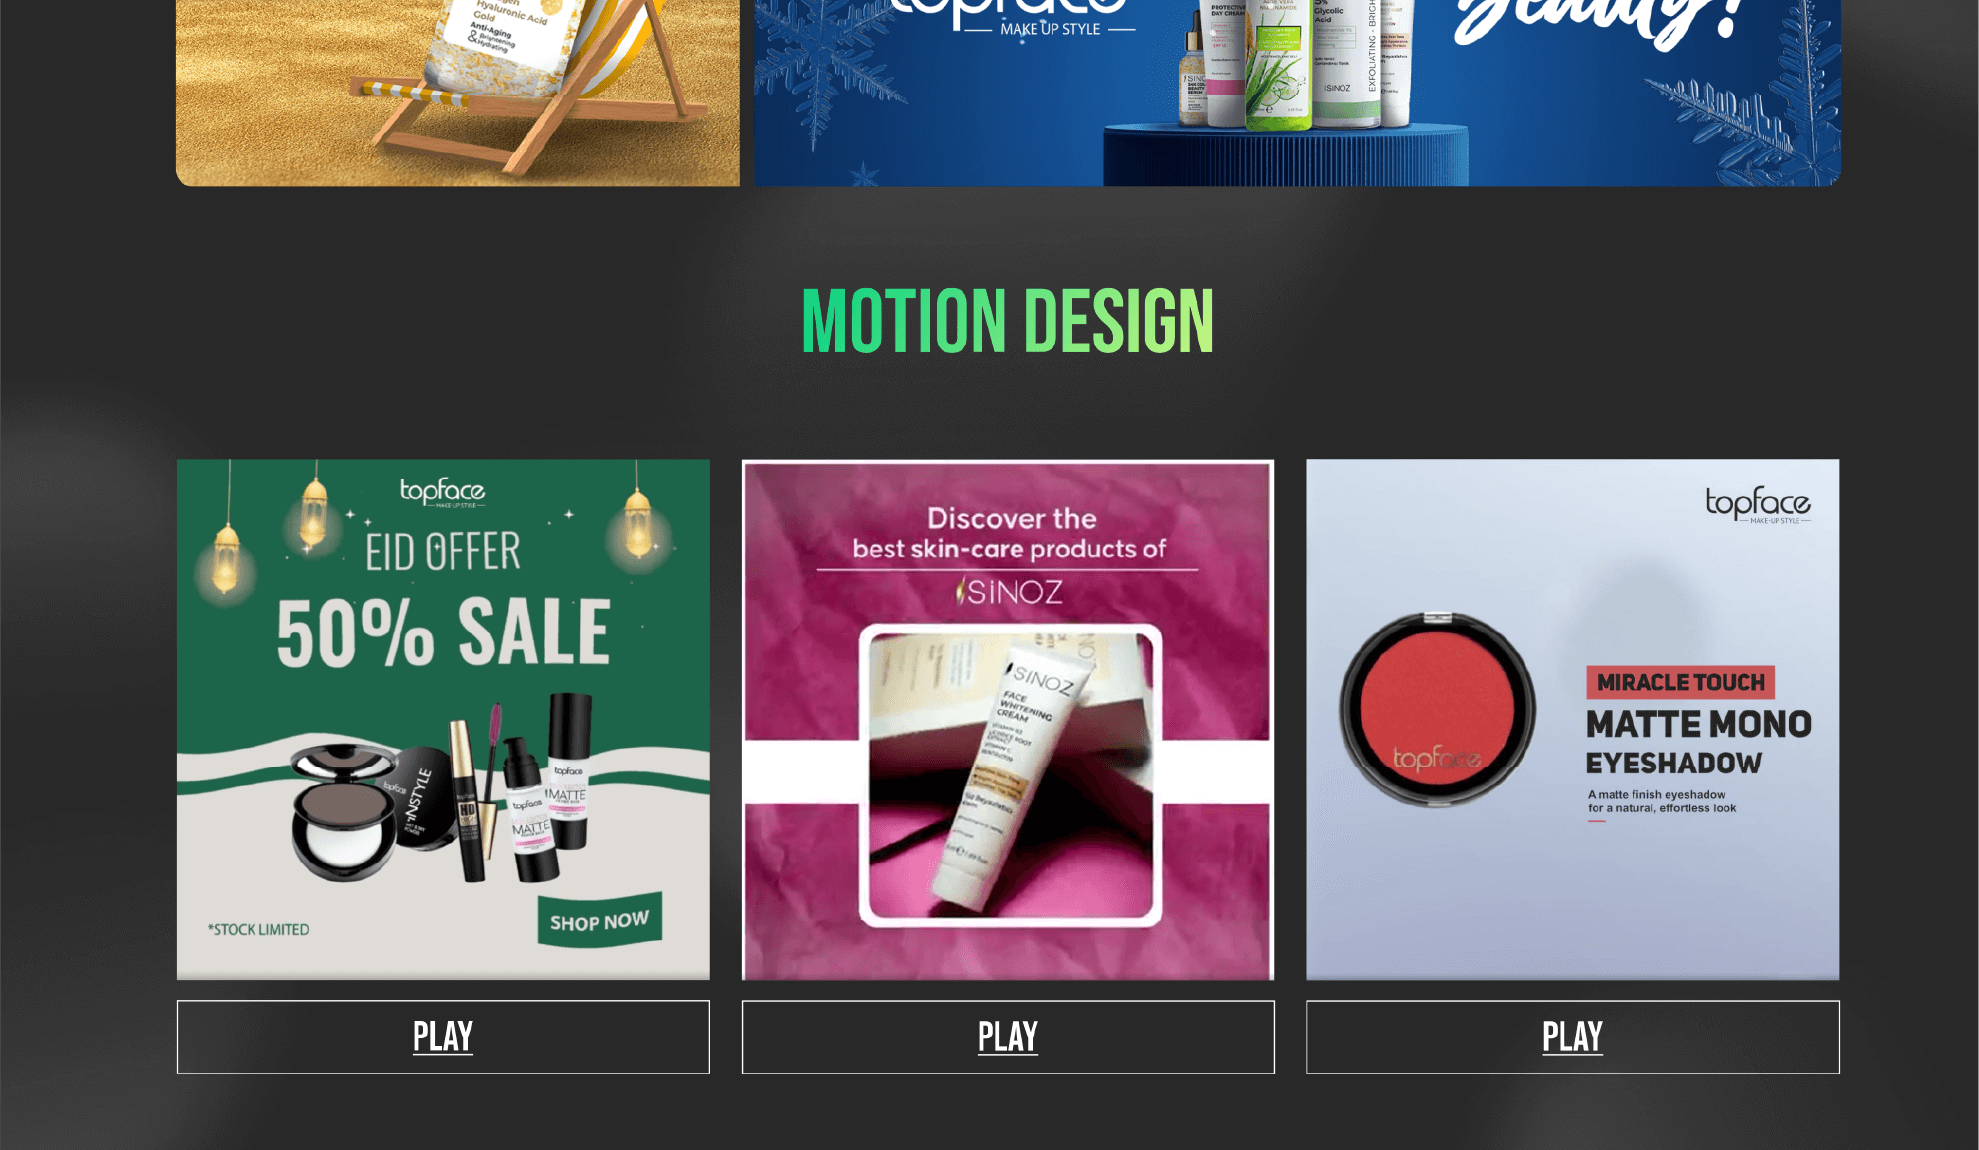Click PLAY under the Sinoz skin-care poster
The height and width of the screenshot is (1150, 1979).
[1008, 1037]
